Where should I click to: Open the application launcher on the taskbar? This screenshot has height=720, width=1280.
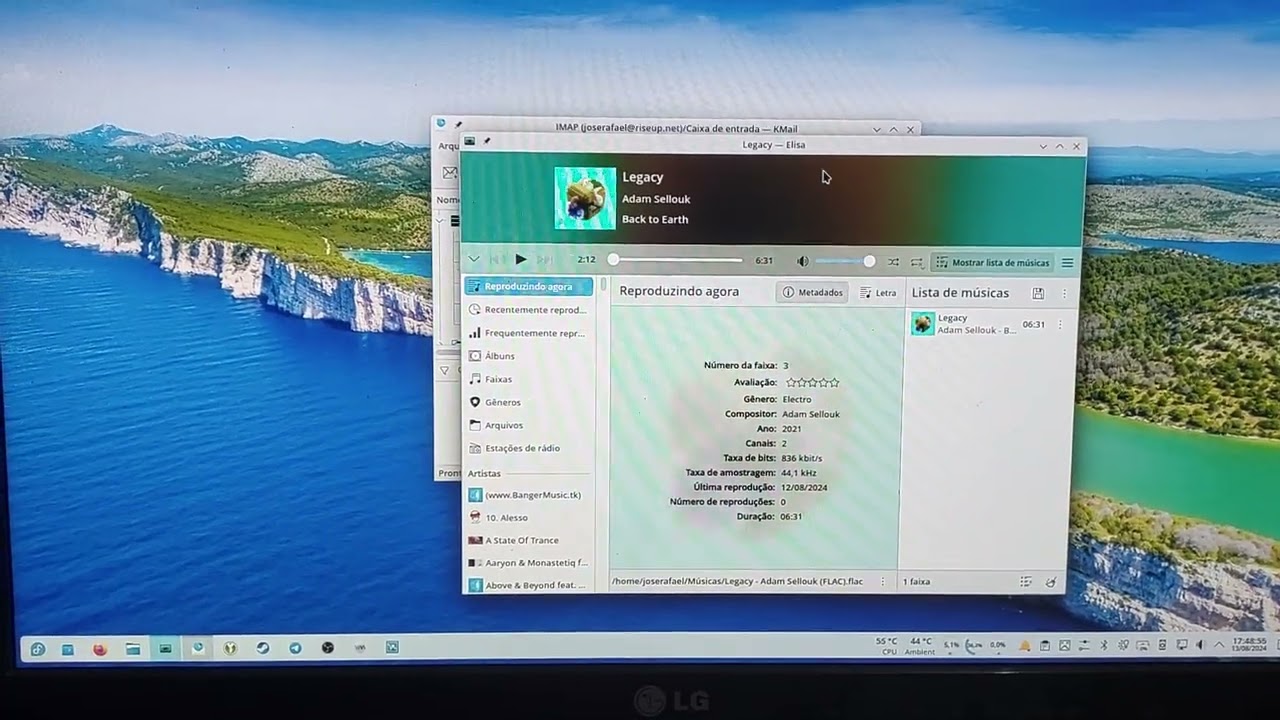point(37,649)
